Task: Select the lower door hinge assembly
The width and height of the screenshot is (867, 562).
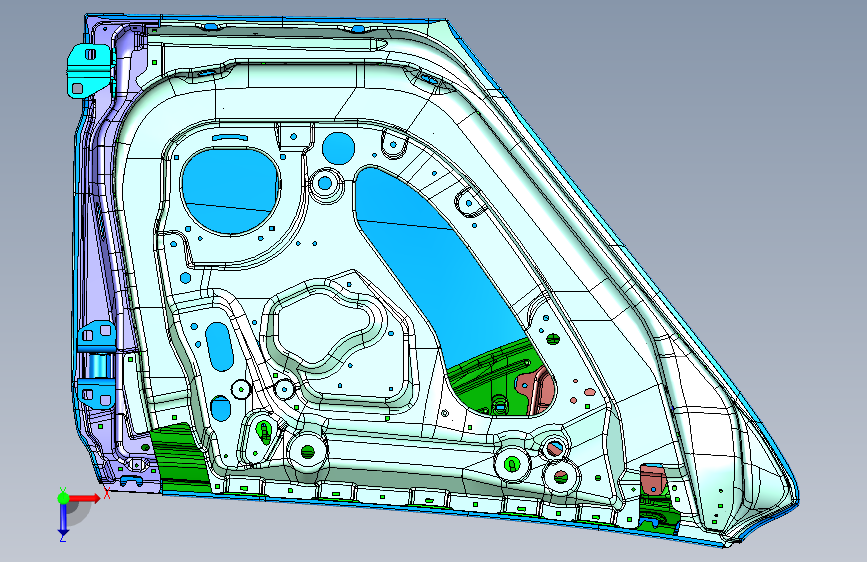Action: coord(96,365)
